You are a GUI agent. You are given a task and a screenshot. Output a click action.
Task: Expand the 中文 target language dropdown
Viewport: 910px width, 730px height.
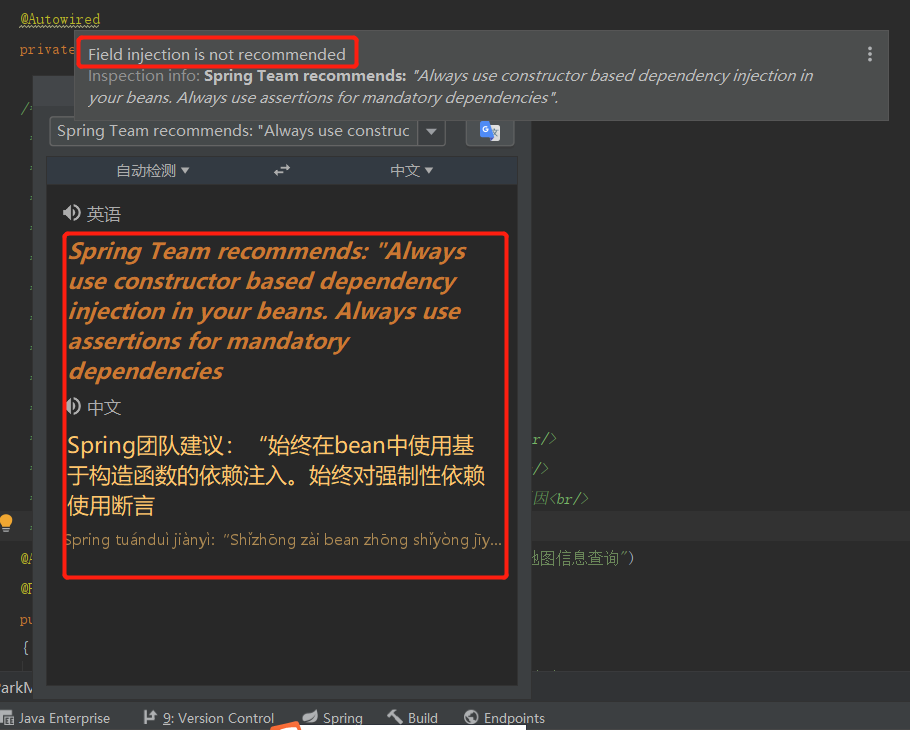411,170
